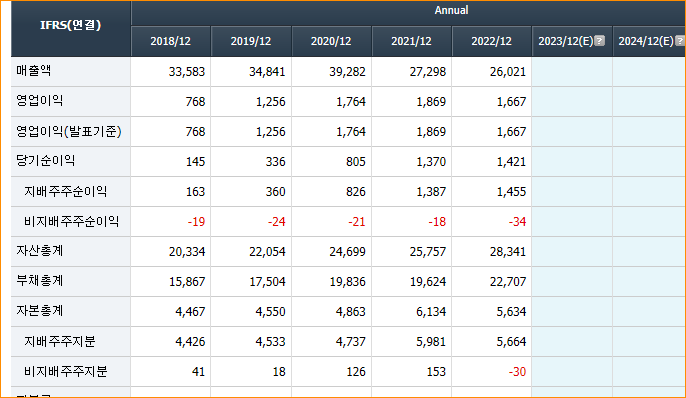This screenshot has width=686, height=398.
Task: Click the 2021/12 column header
Action: point(411,41)
